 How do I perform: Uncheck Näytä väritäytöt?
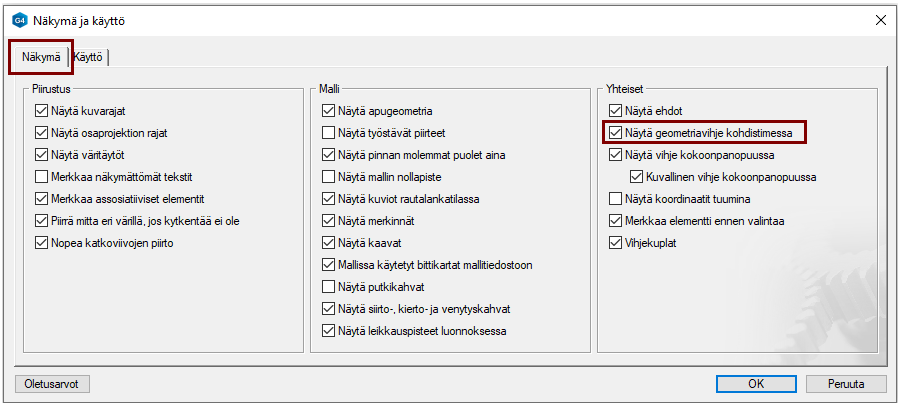point(41,155)
